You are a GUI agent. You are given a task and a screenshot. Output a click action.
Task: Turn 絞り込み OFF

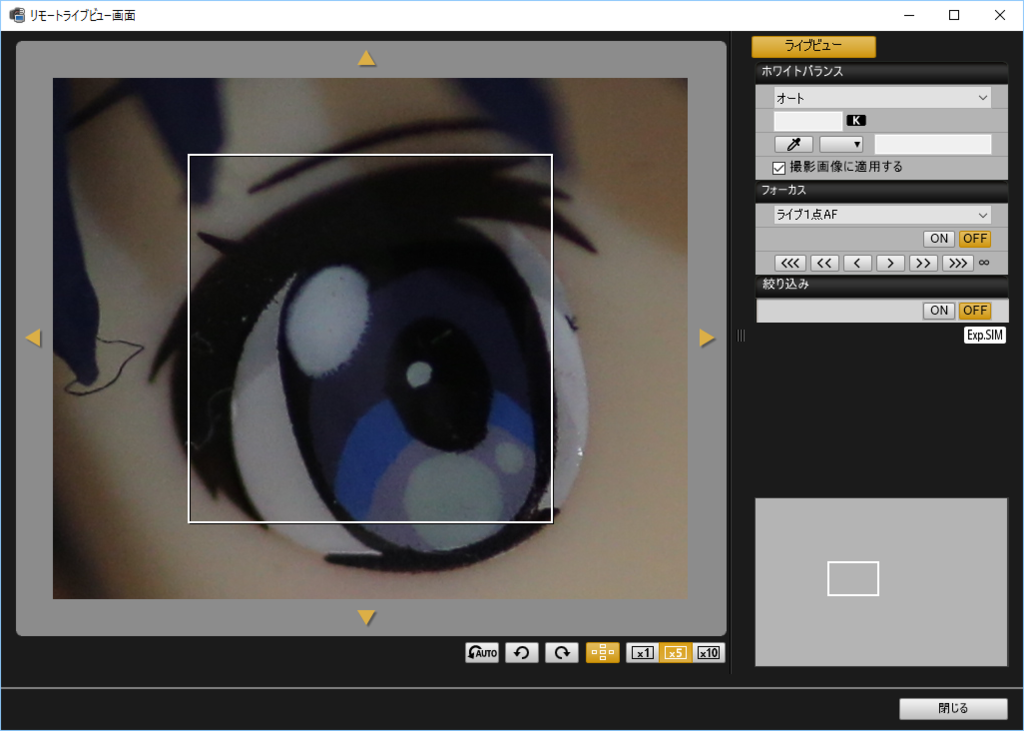pos(975,310)
